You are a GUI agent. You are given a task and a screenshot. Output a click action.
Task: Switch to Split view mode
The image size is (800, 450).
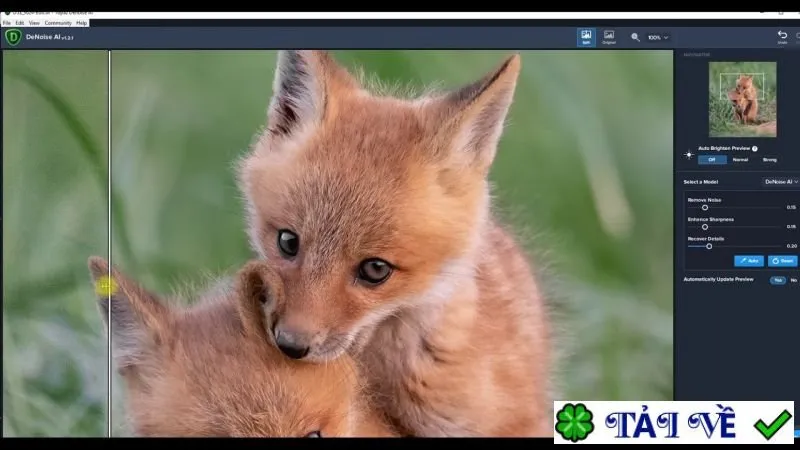[x=586, y=37]
